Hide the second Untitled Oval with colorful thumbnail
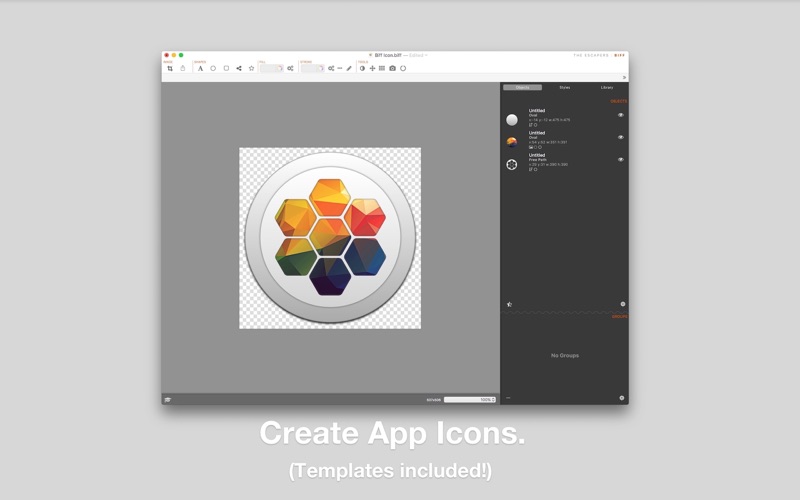800x500 pixels. [x=621, y=137]
